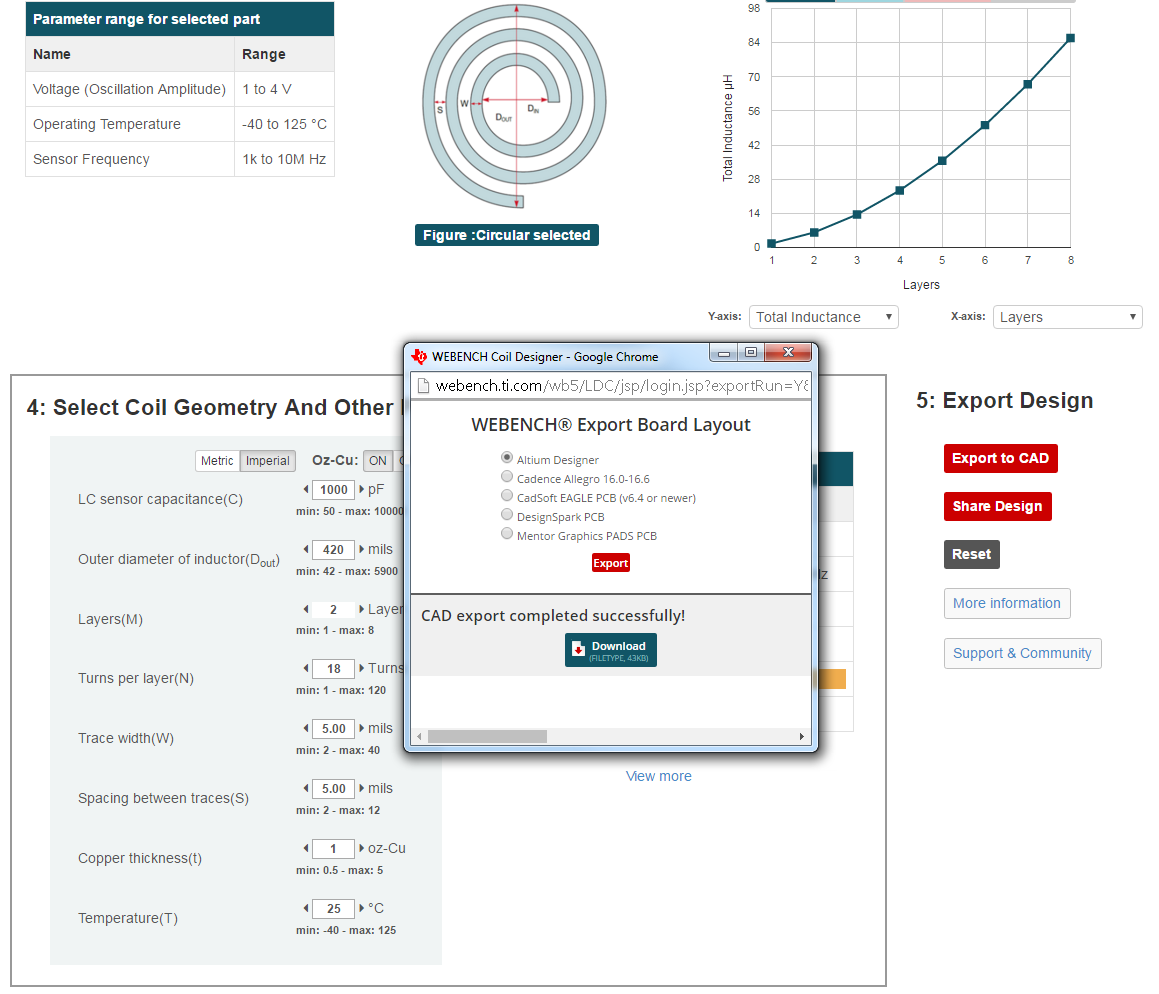1159x994 pixels.
Task: Close the WEBENCH Coil Designer popup
Action: point(788,353)
